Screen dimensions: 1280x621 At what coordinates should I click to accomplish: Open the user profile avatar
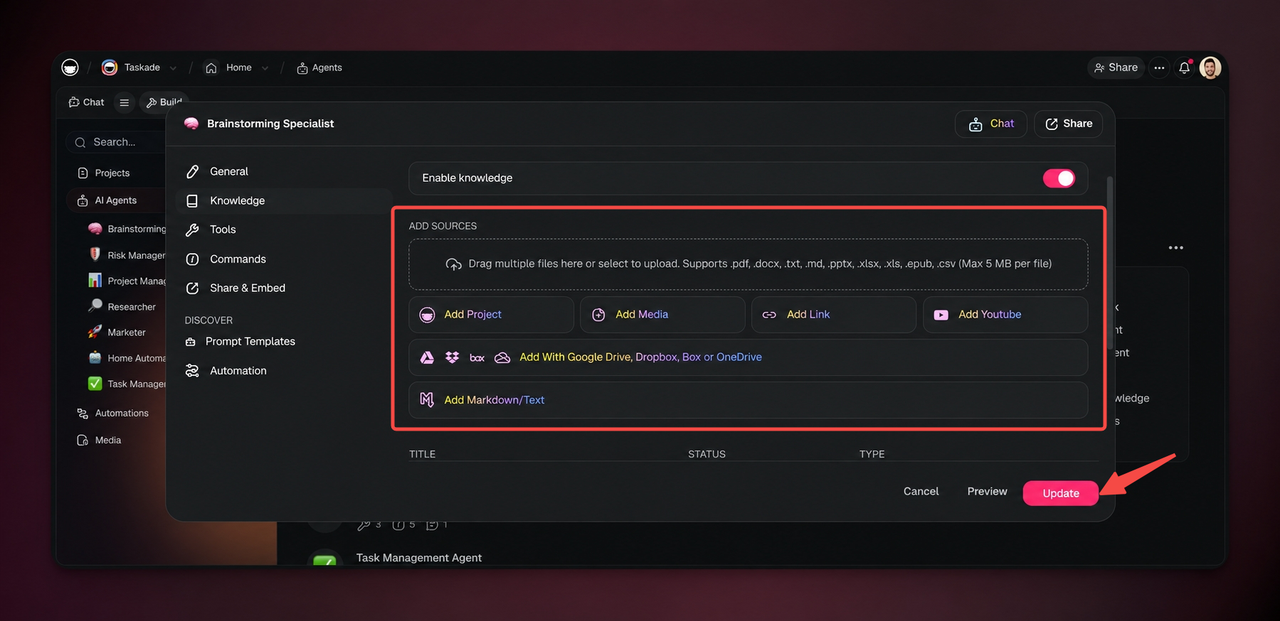click(1210, 68)
